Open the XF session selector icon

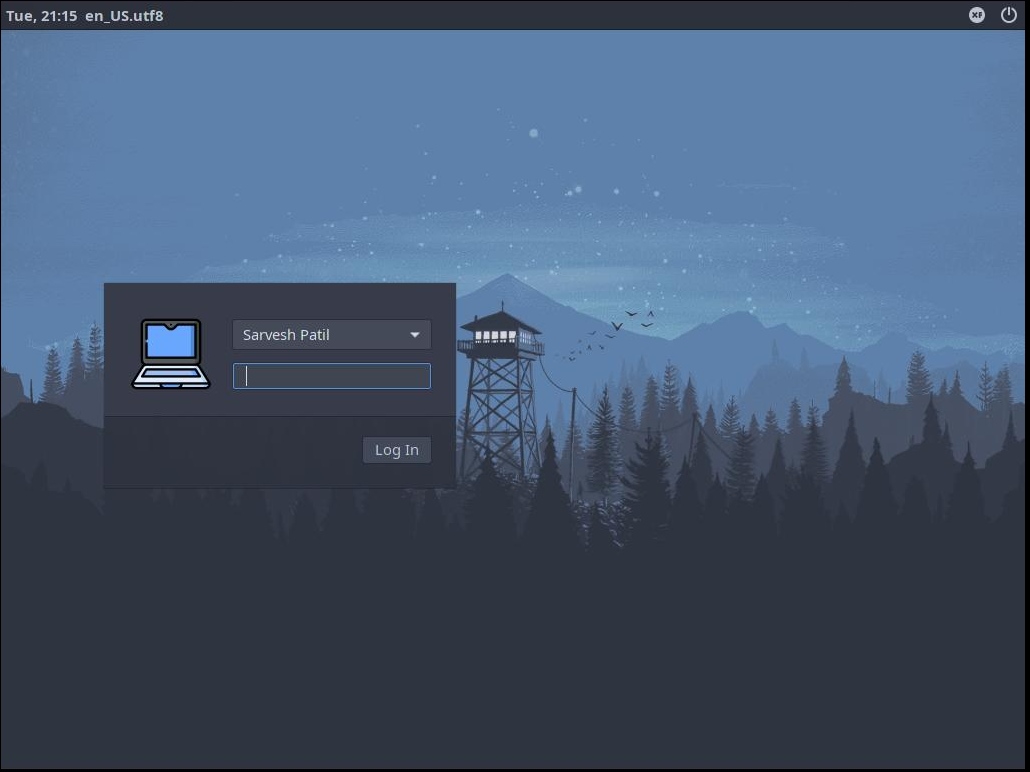977,14
